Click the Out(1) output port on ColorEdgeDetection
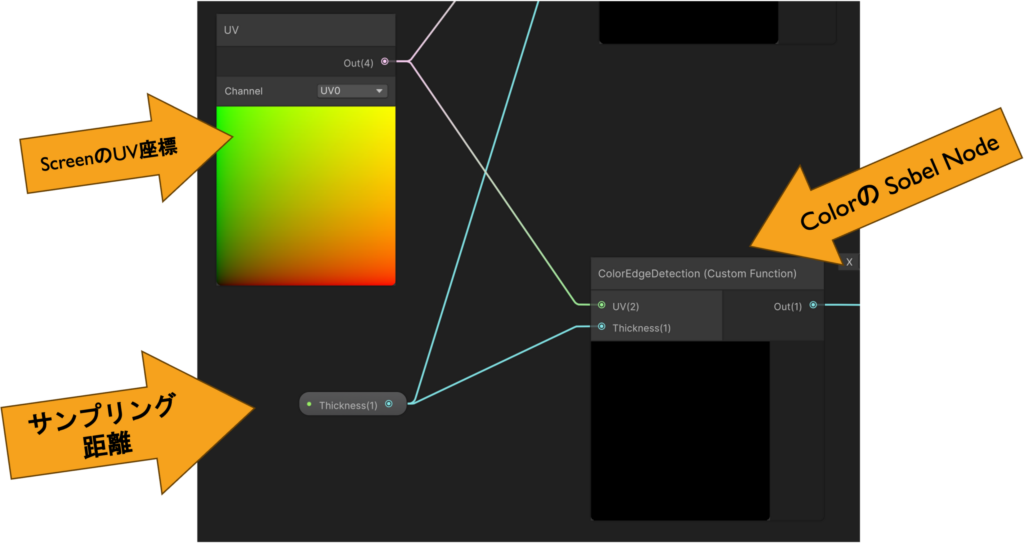The height and width of the screenshot is (543, 1024). coord(813,305)
